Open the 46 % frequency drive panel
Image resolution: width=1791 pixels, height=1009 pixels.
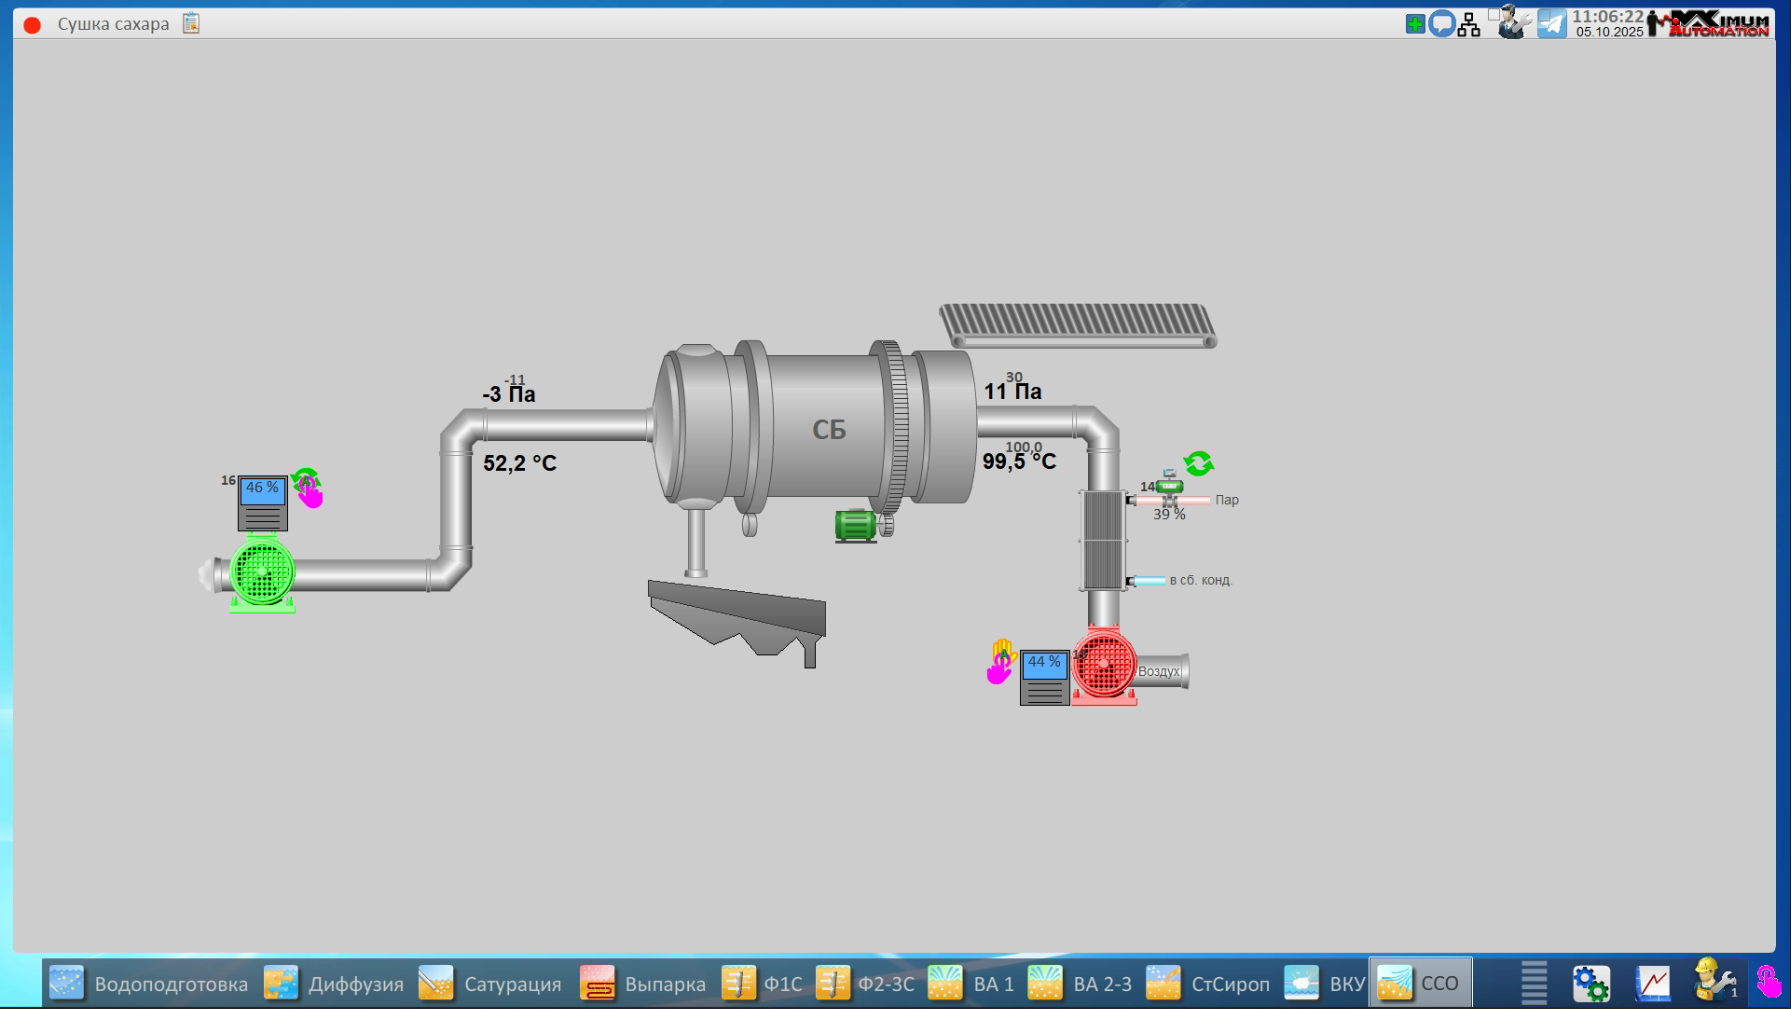coord(262,502)
